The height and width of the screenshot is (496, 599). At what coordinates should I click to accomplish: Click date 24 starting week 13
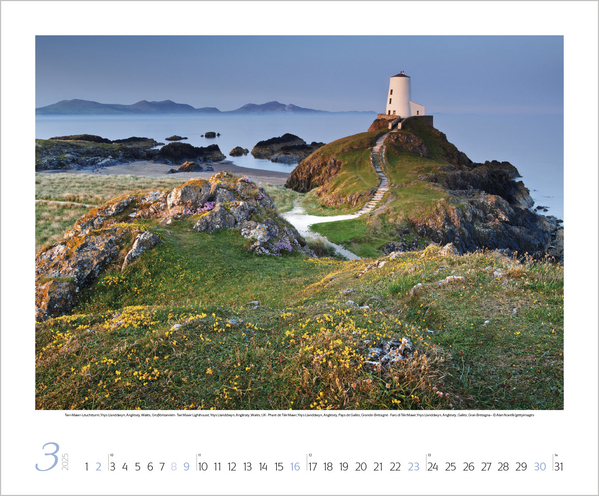(433, 467)
